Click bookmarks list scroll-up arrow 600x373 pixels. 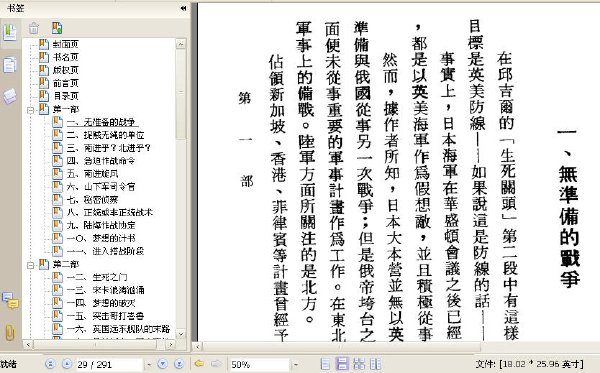(x=181, y=44)
